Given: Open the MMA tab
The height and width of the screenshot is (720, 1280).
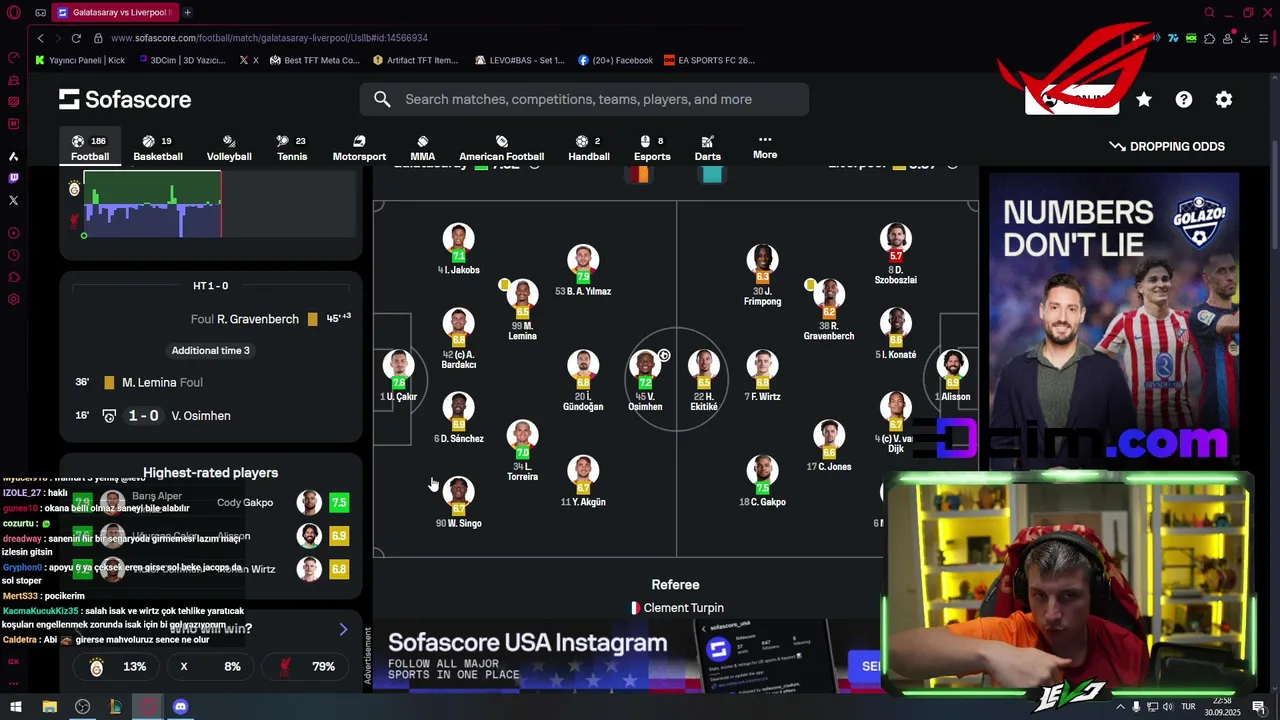Looking at the screenshot, I should 422,148.
